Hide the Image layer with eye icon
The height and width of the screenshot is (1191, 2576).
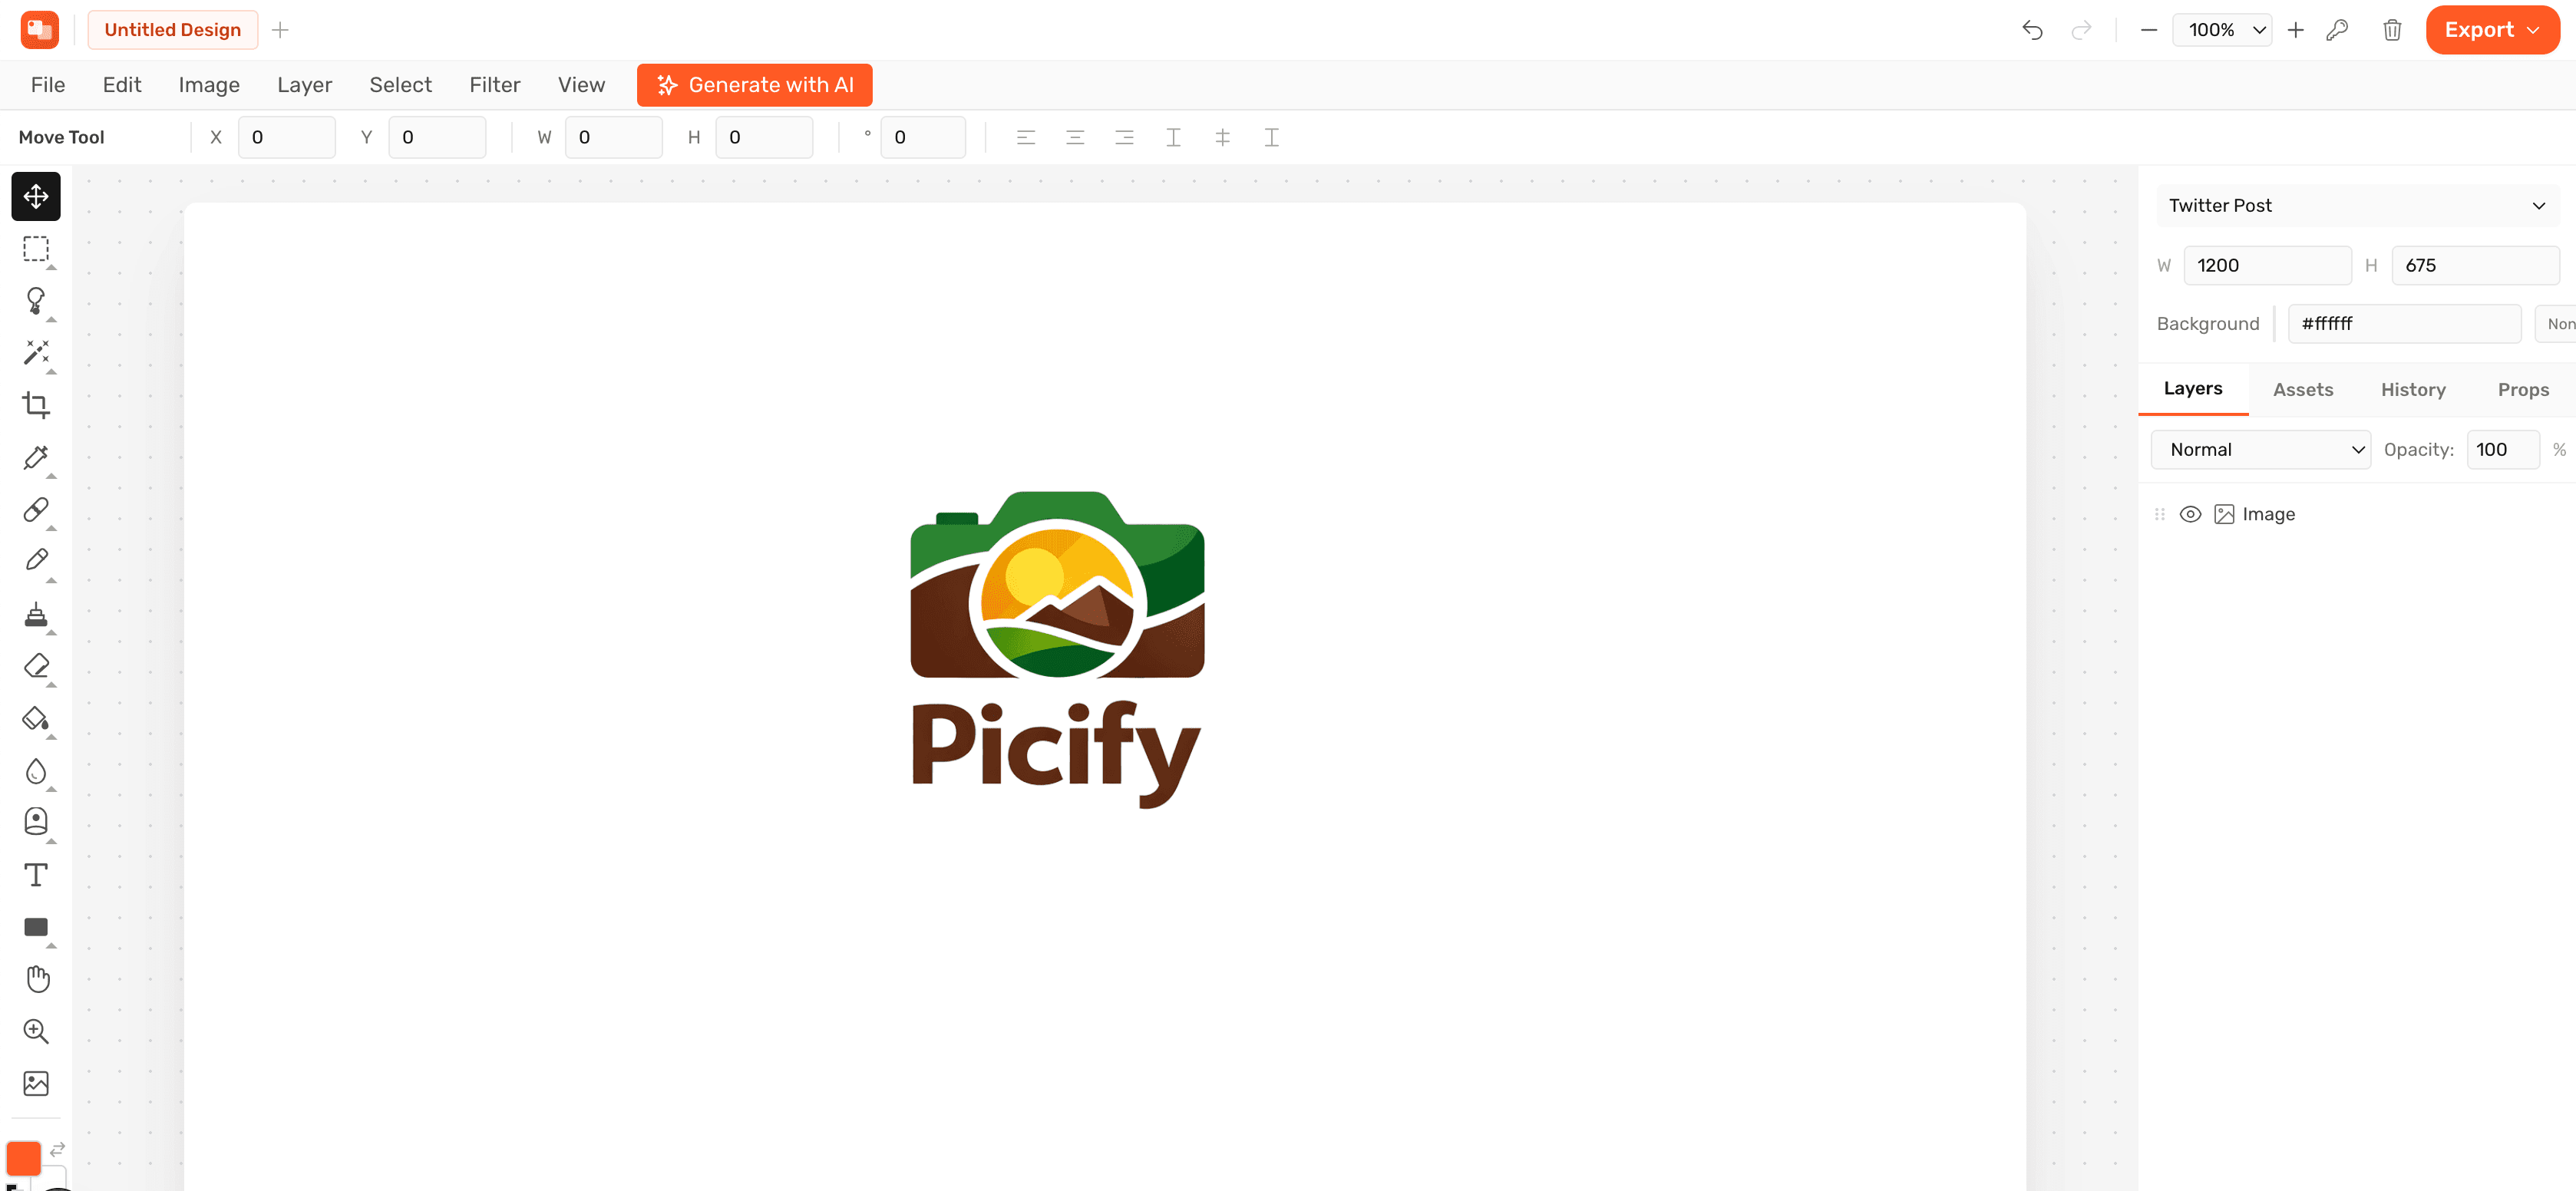pos(2190,514)
